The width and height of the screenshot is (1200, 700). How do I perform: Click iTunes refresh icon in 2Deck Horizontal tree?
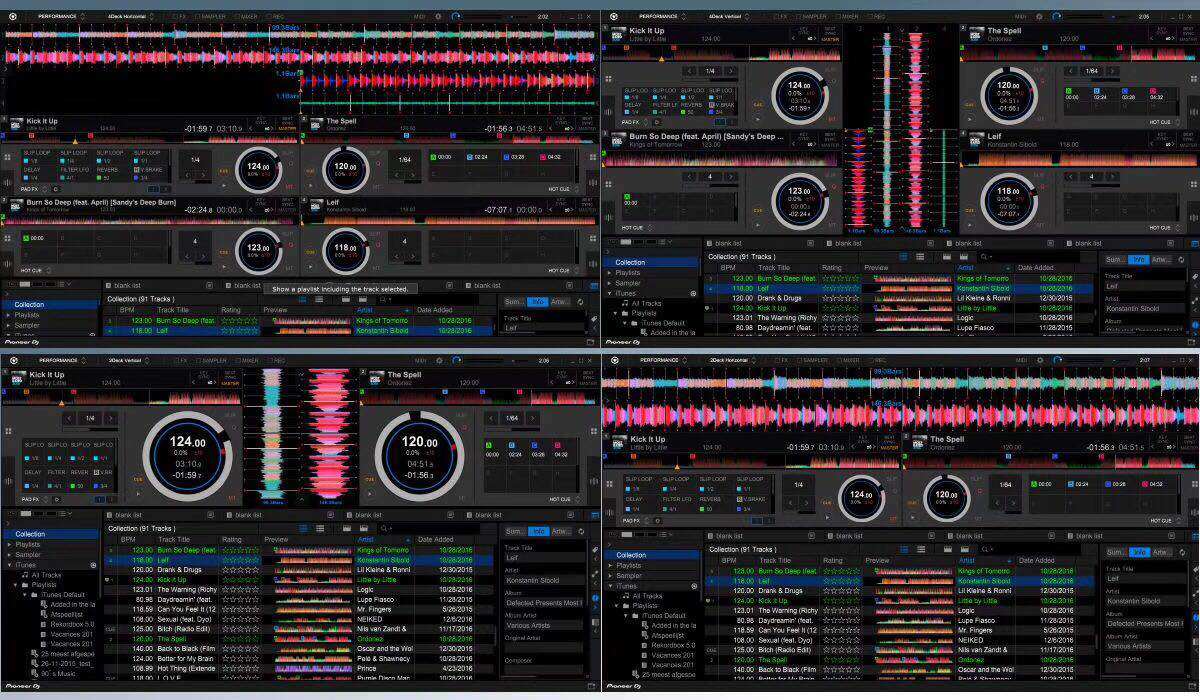click(x=694, y=585)
